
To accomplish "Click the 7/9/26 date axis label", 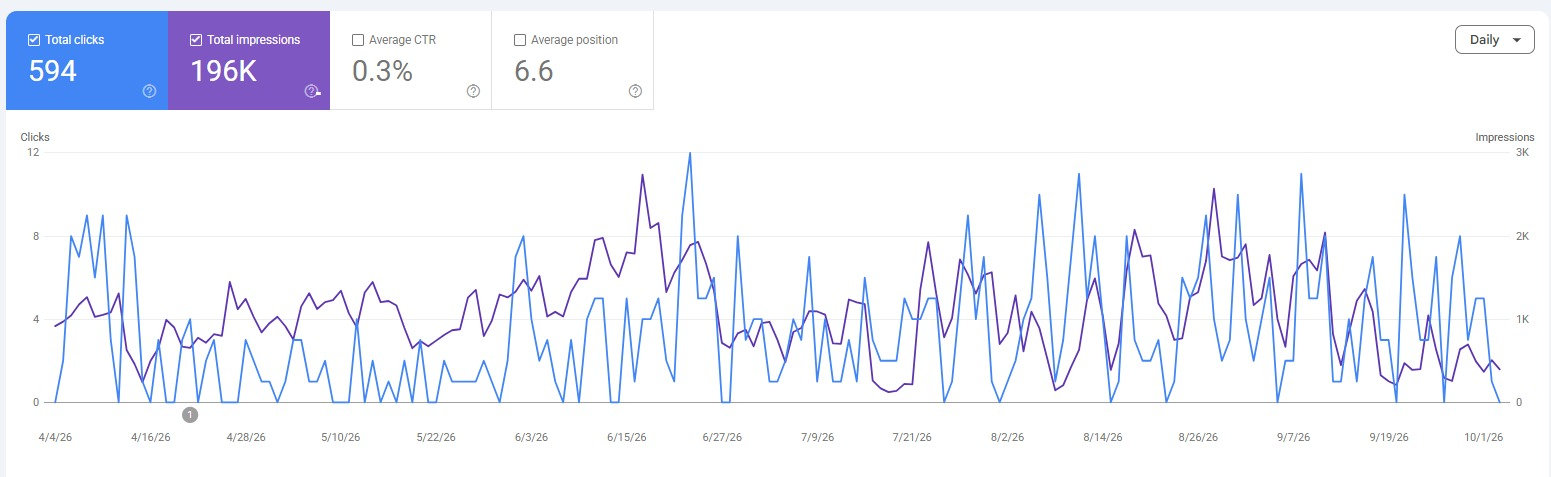I will coord(817,437).
